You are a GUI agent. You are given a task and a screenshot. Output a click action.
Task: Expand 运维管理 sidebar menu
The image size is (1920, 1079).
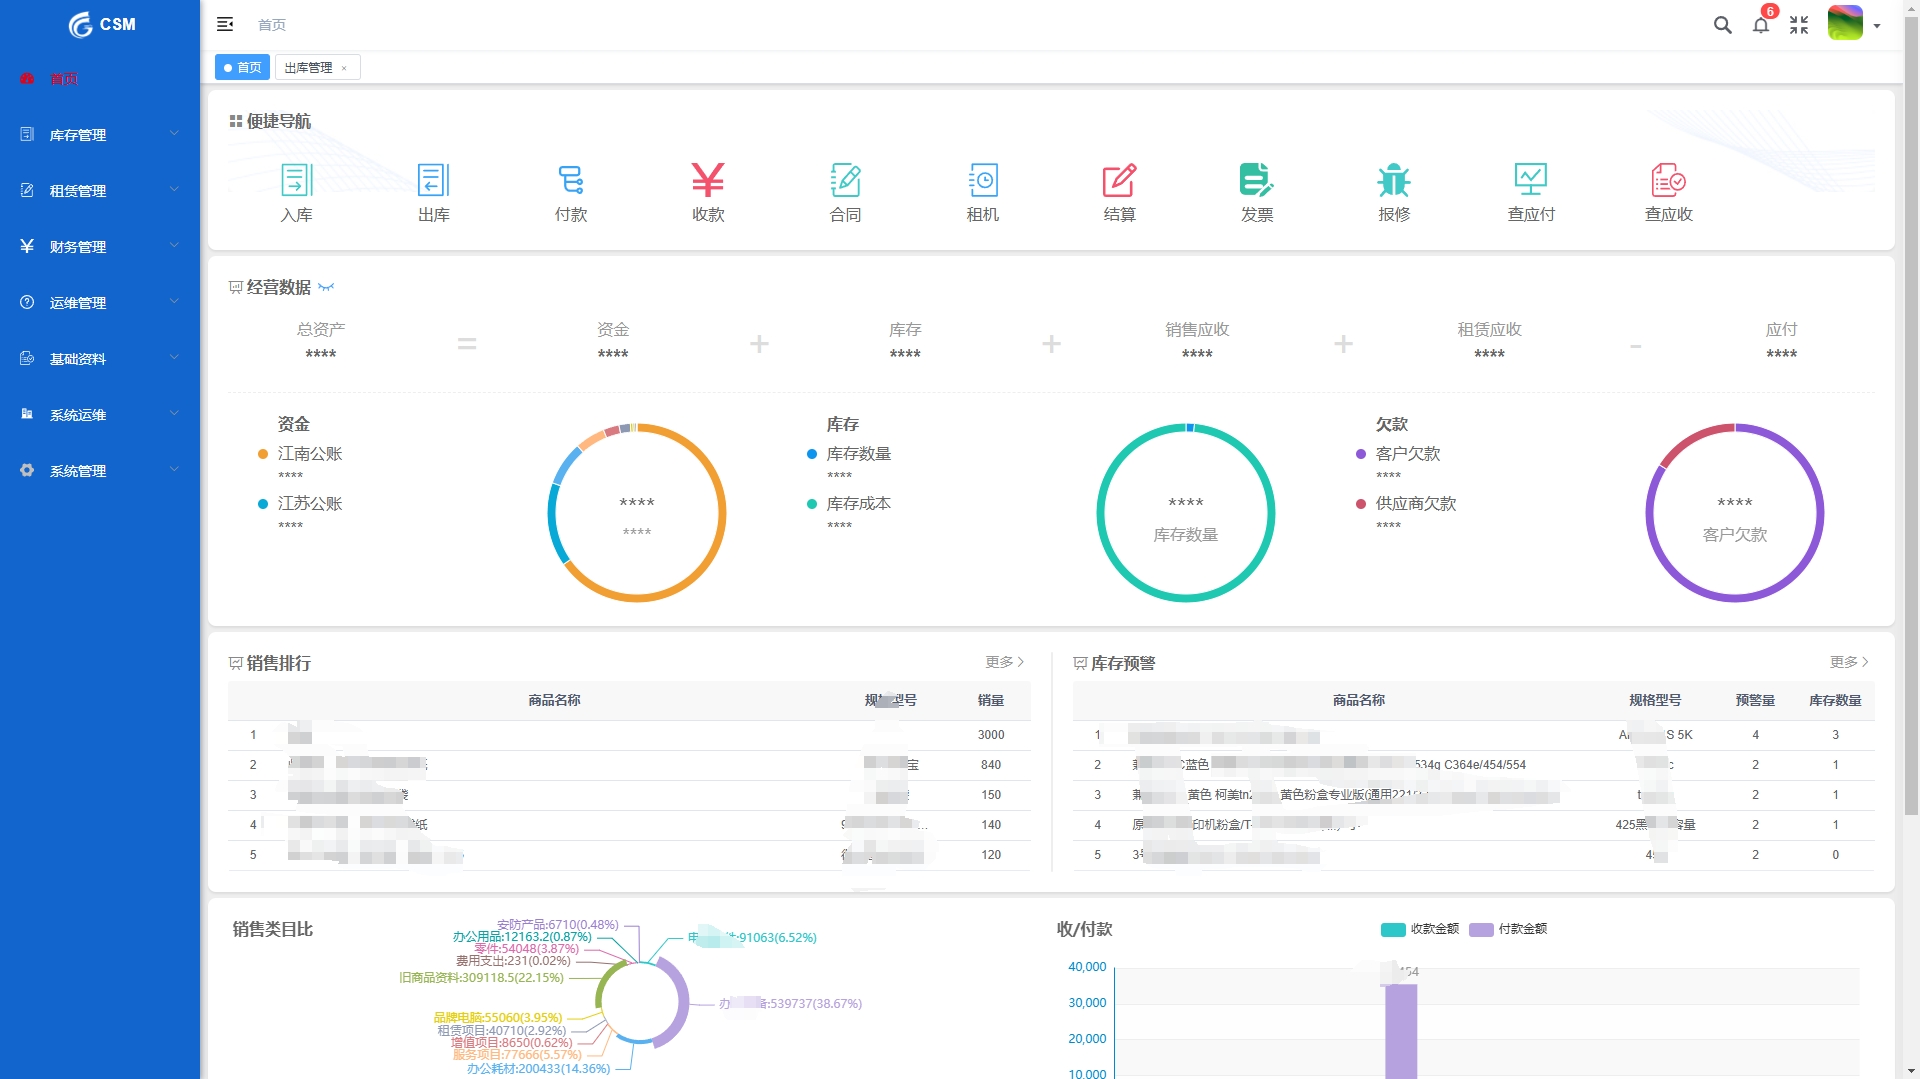pos(100,302)
